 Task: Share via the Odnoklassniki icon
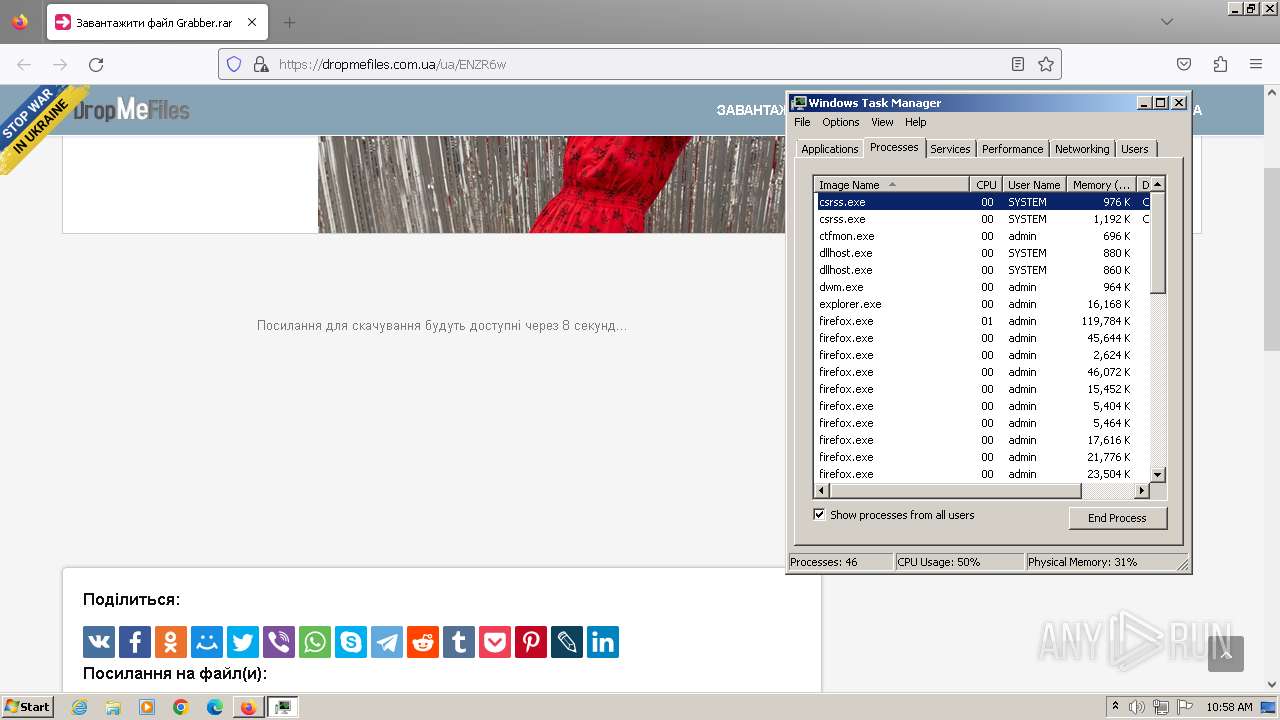point(171,642)
